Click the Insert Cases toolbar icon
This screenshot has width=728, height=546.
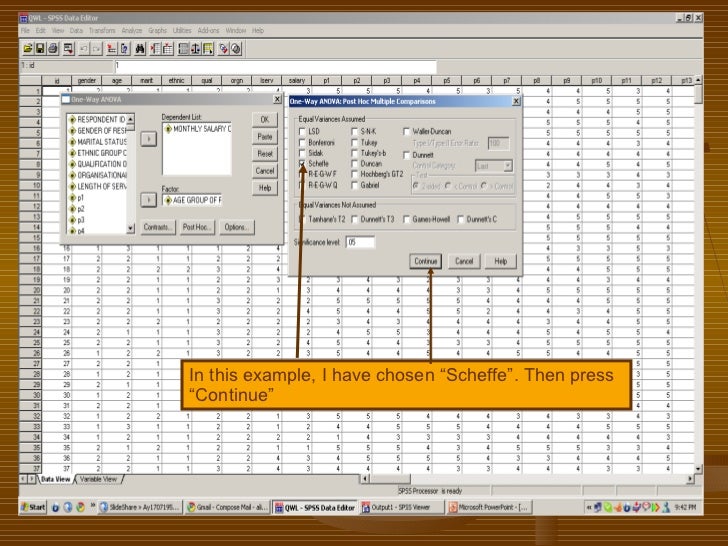(155, 49)
